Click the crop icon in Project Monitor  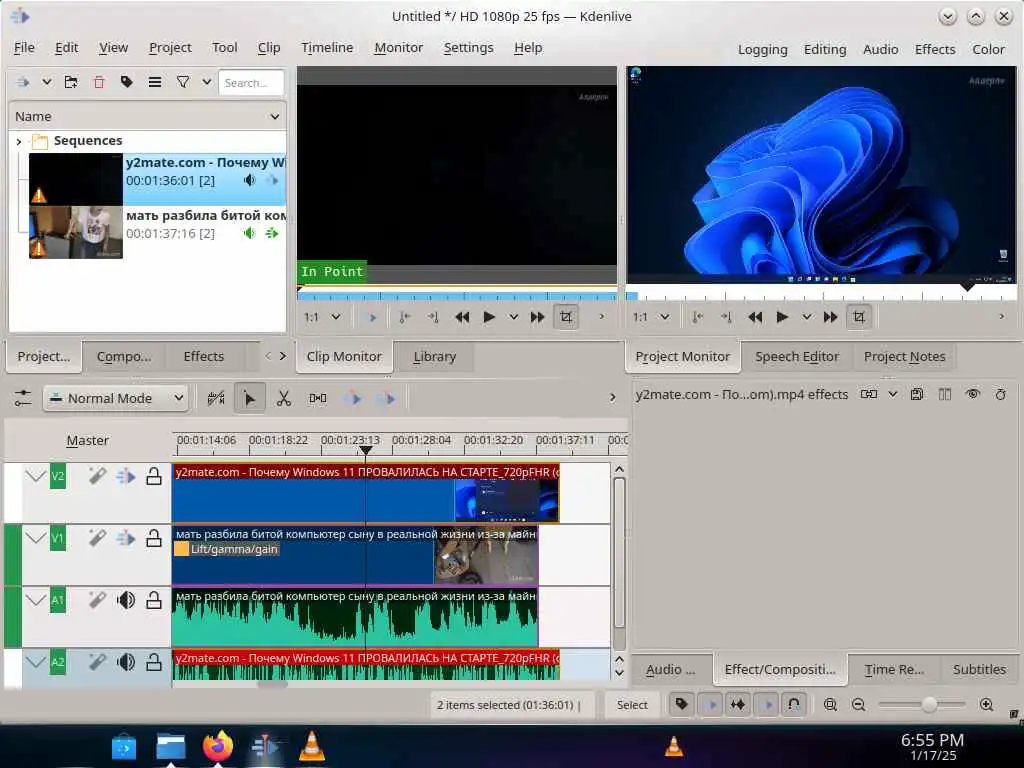pos(859,317)
